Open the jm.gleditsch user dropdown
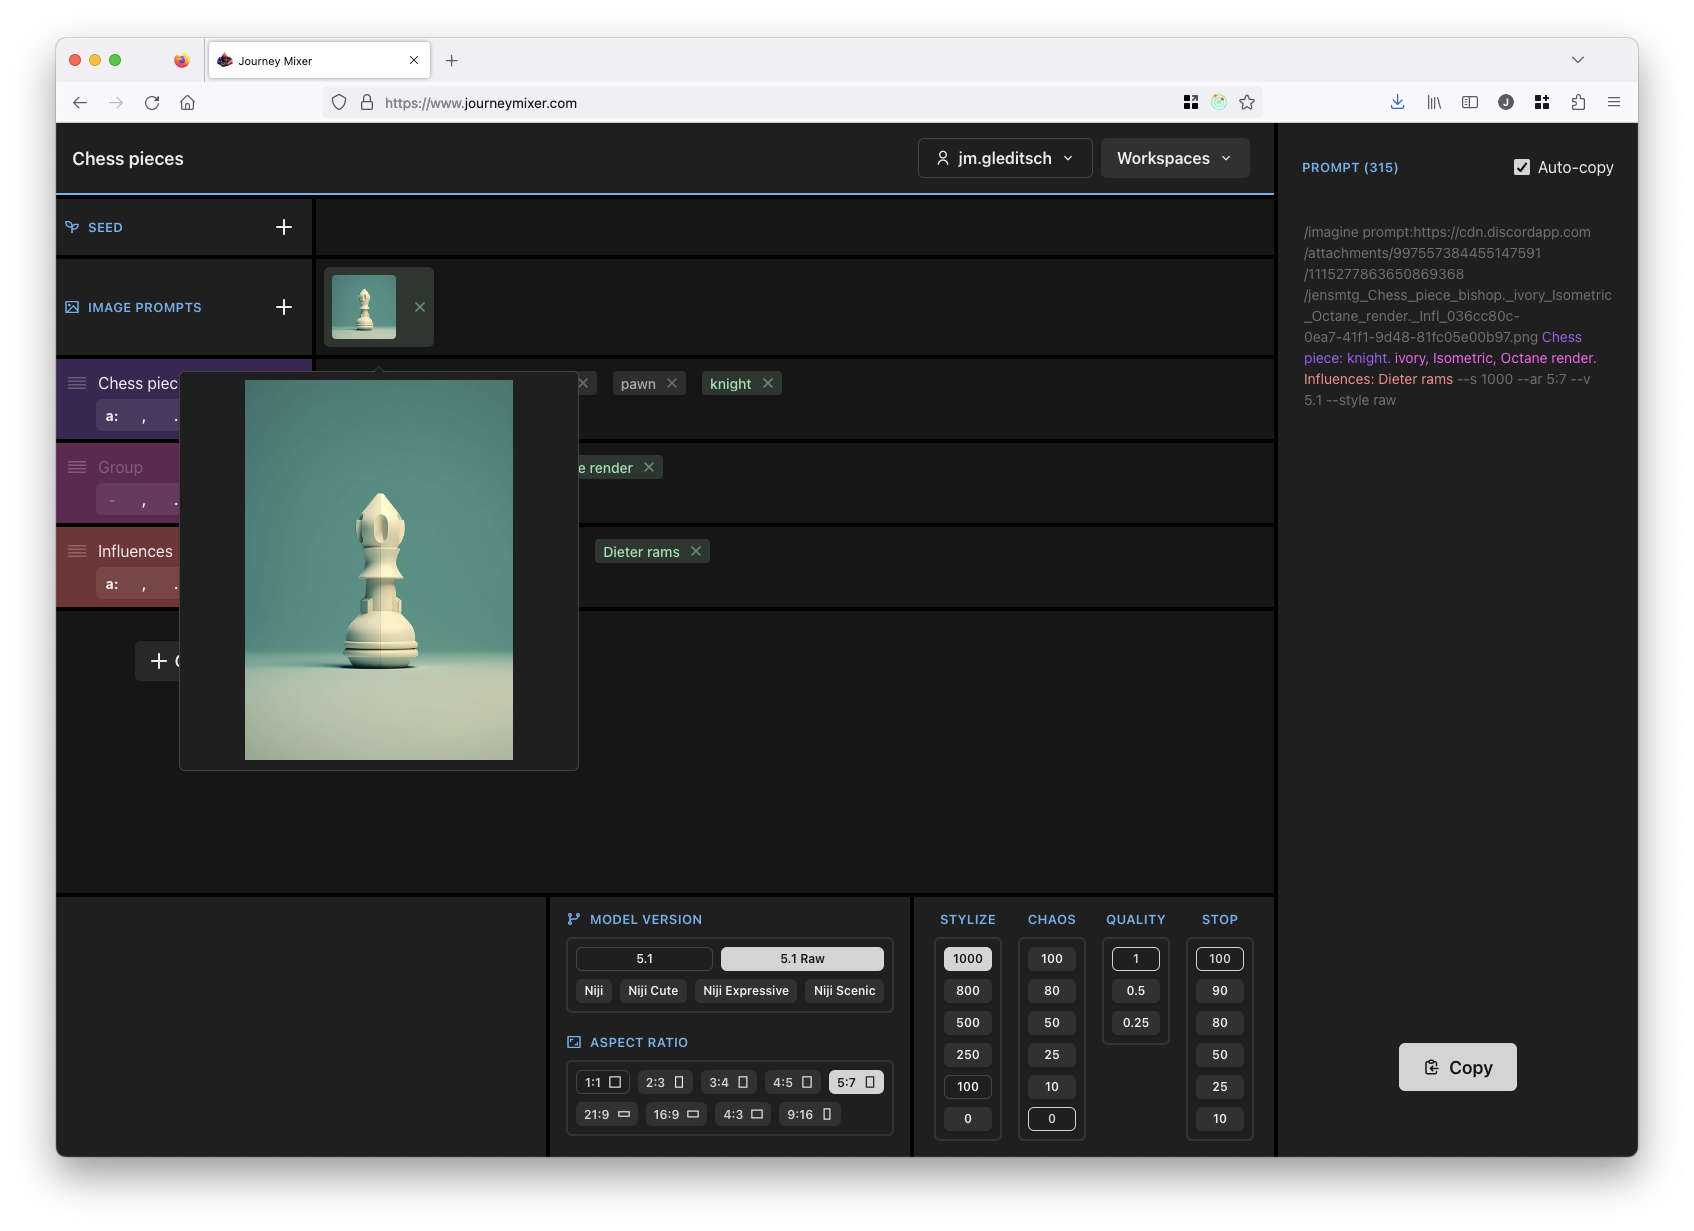Viewport: 1694px width, 1231px height. coord(1004,158)
